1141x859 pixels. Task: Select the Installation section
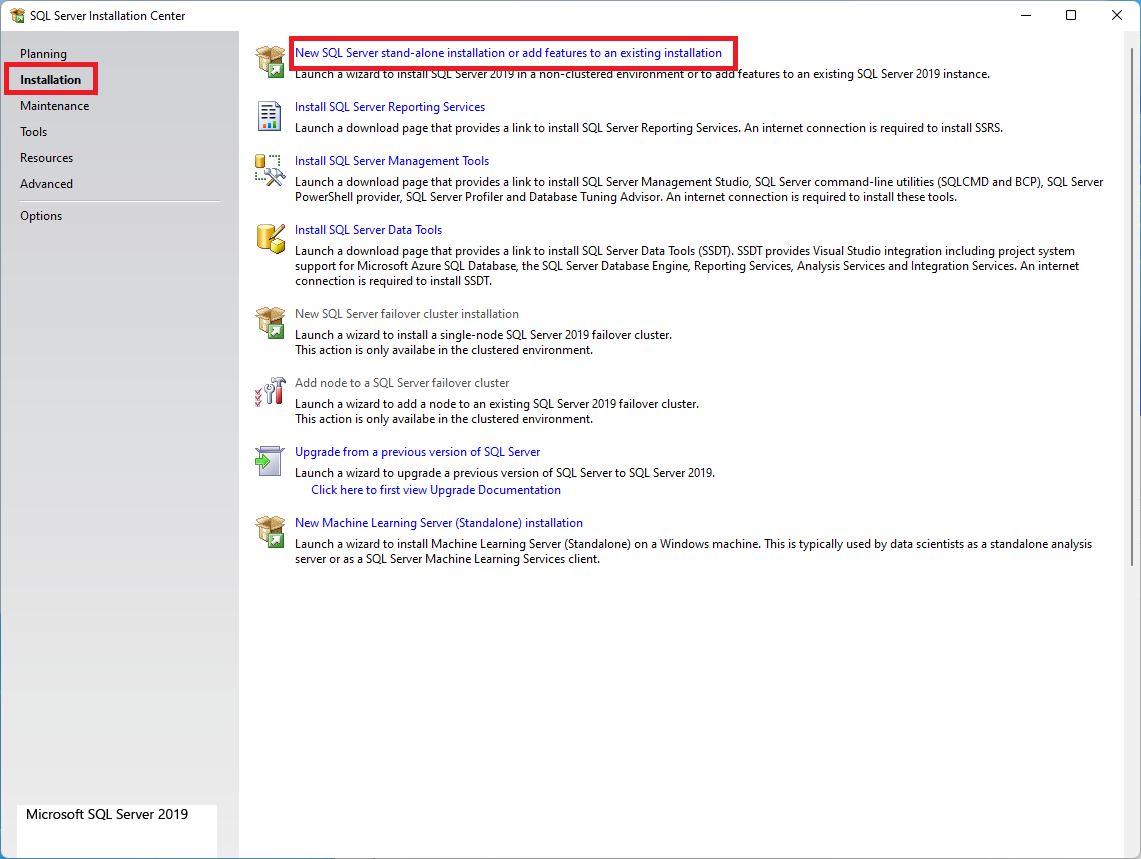pyautogui.click(x=50, y=79)
